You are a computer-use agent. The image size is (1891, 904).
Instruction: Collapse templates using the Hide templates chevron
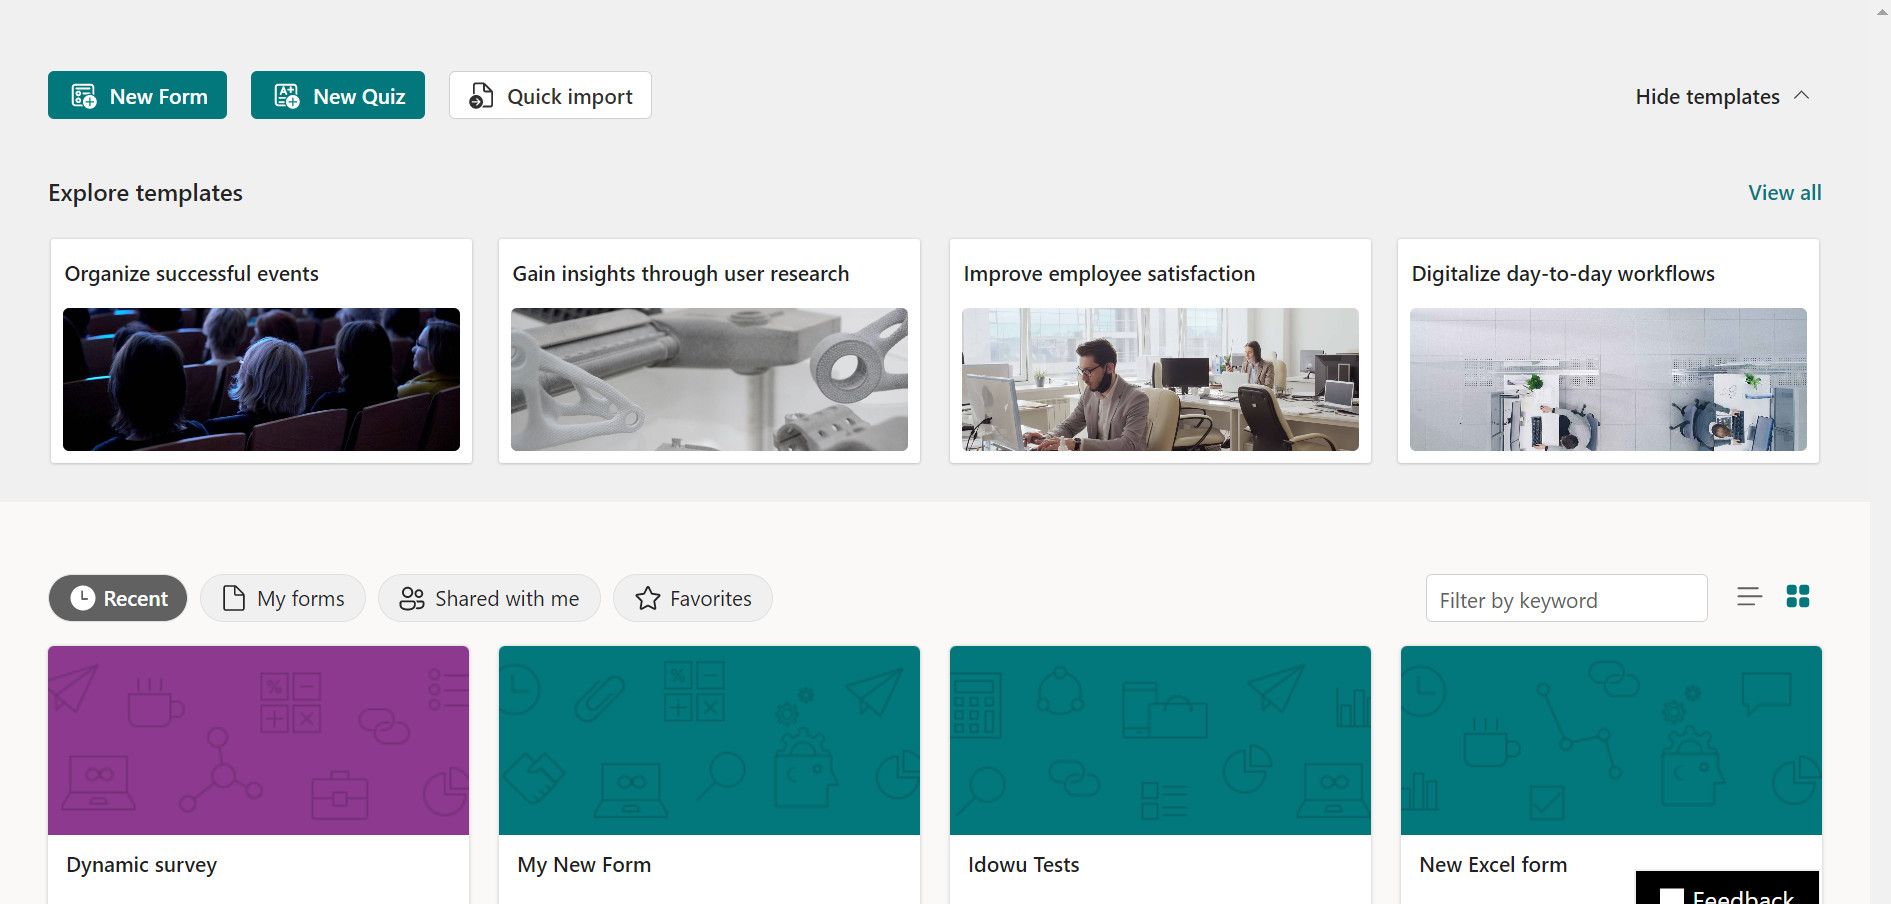(x=1803, y=95)
